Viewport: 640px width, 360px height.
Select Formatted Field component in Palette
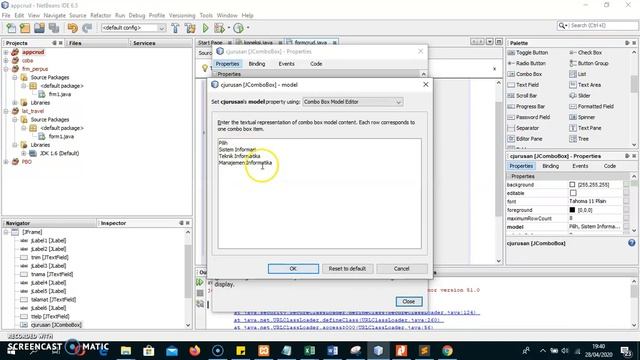tap(592, 107)
